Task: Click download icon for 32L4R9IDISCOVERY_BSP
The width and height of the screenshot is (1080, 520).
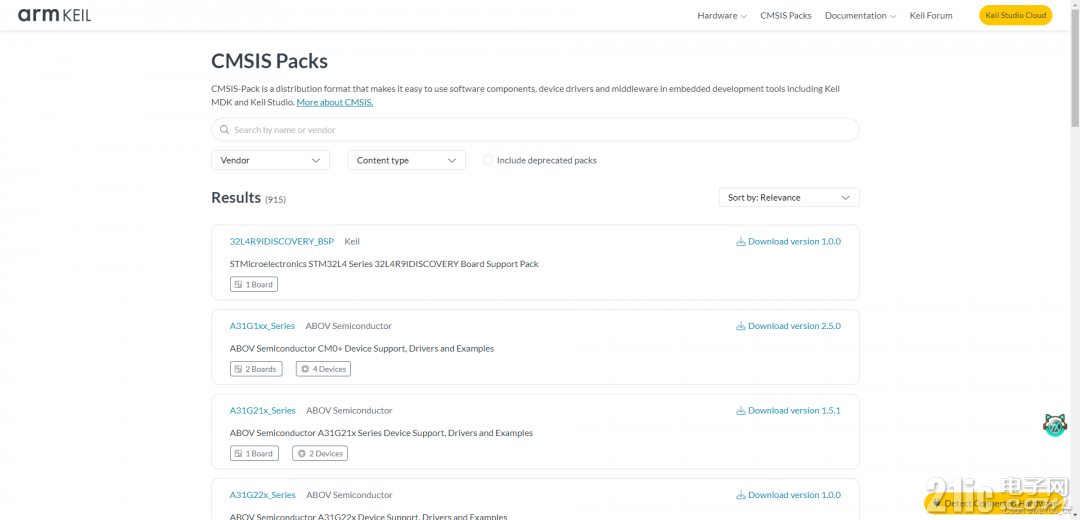Action: pos(741,242)
